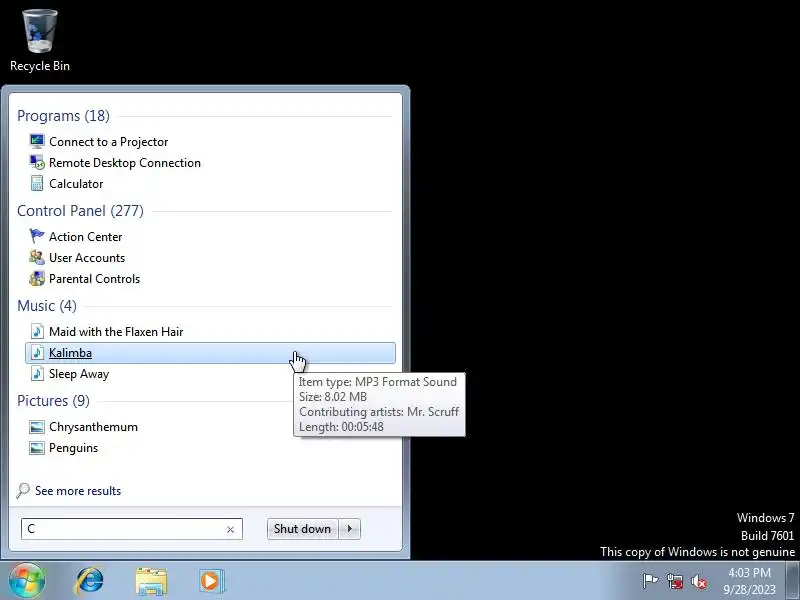The height and width of the screenshot is (600, 800).
Task: Select the Calculator result text
Action: coord(76,183)
